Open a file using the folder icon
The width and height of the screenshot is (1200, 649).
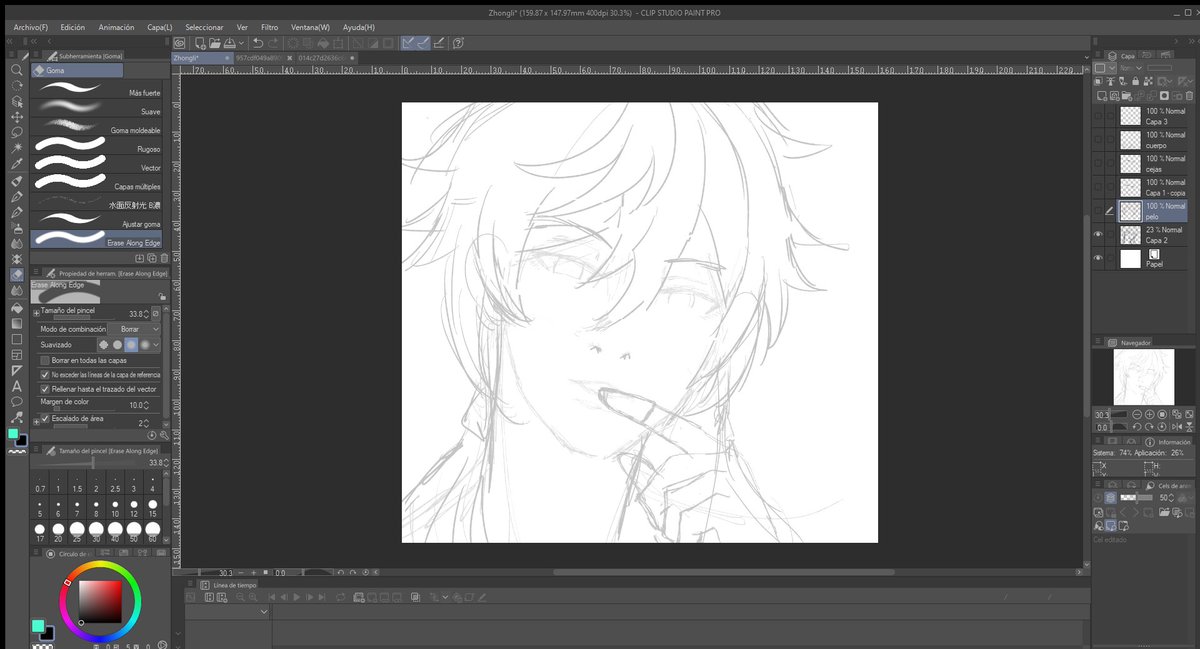pos(215,43)
